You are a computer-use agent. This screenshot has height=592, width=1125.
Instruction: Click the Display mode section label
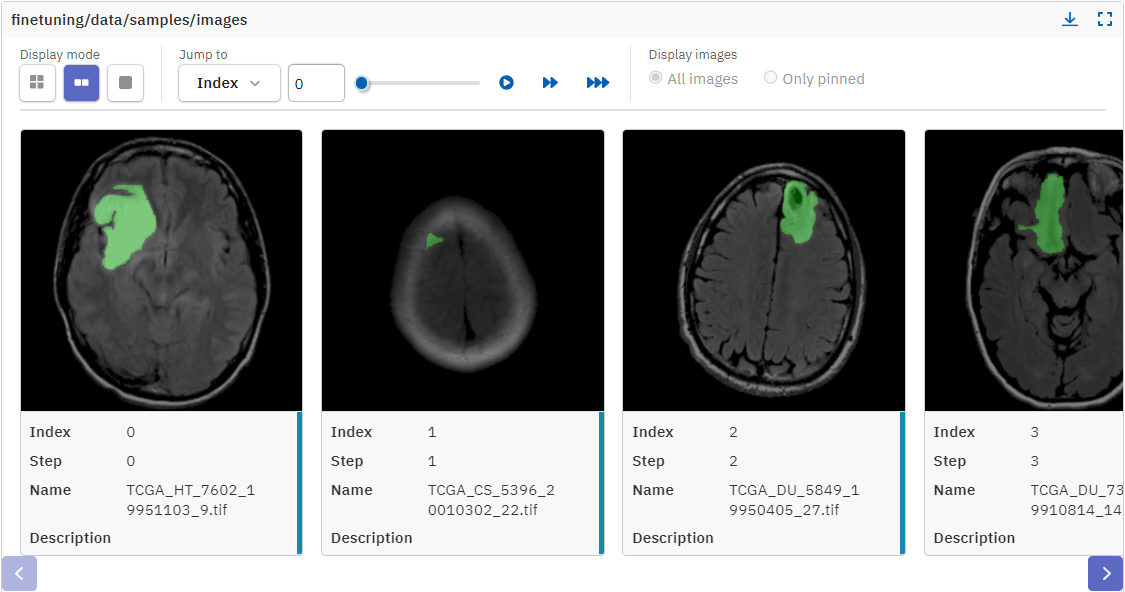pyautogui.click(x=59, y=54)
